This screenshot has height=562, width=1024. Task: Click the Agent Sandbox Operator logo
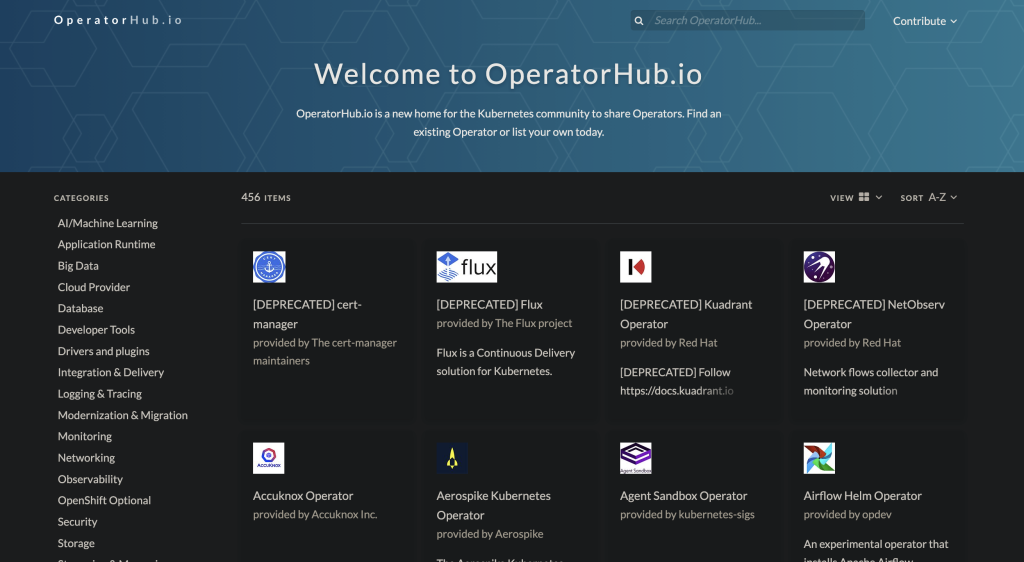click(635, 458)
